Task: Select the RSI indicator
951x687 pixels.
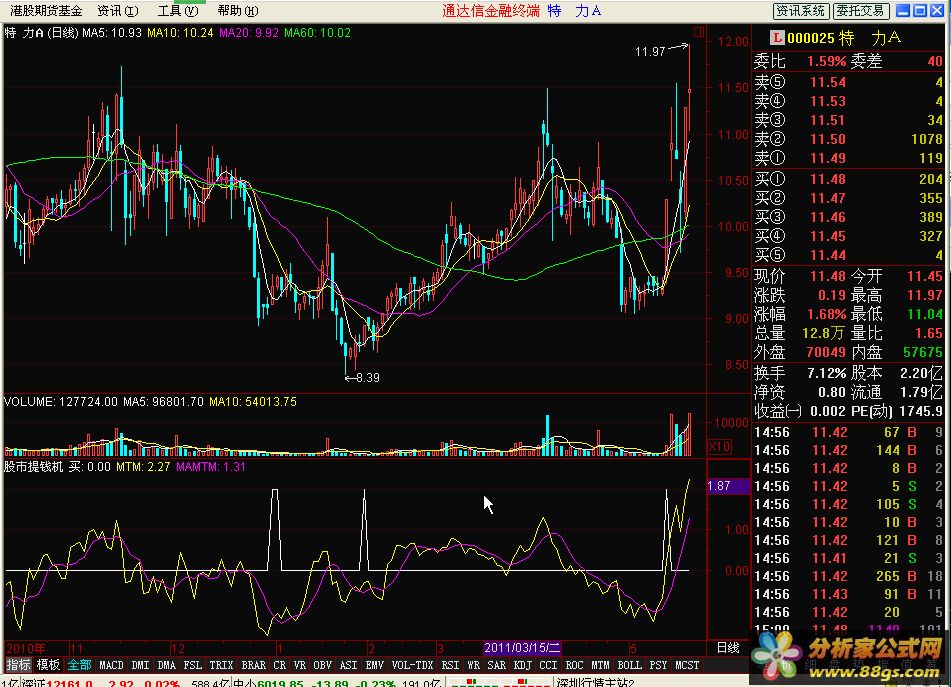Action: (450, 665)
